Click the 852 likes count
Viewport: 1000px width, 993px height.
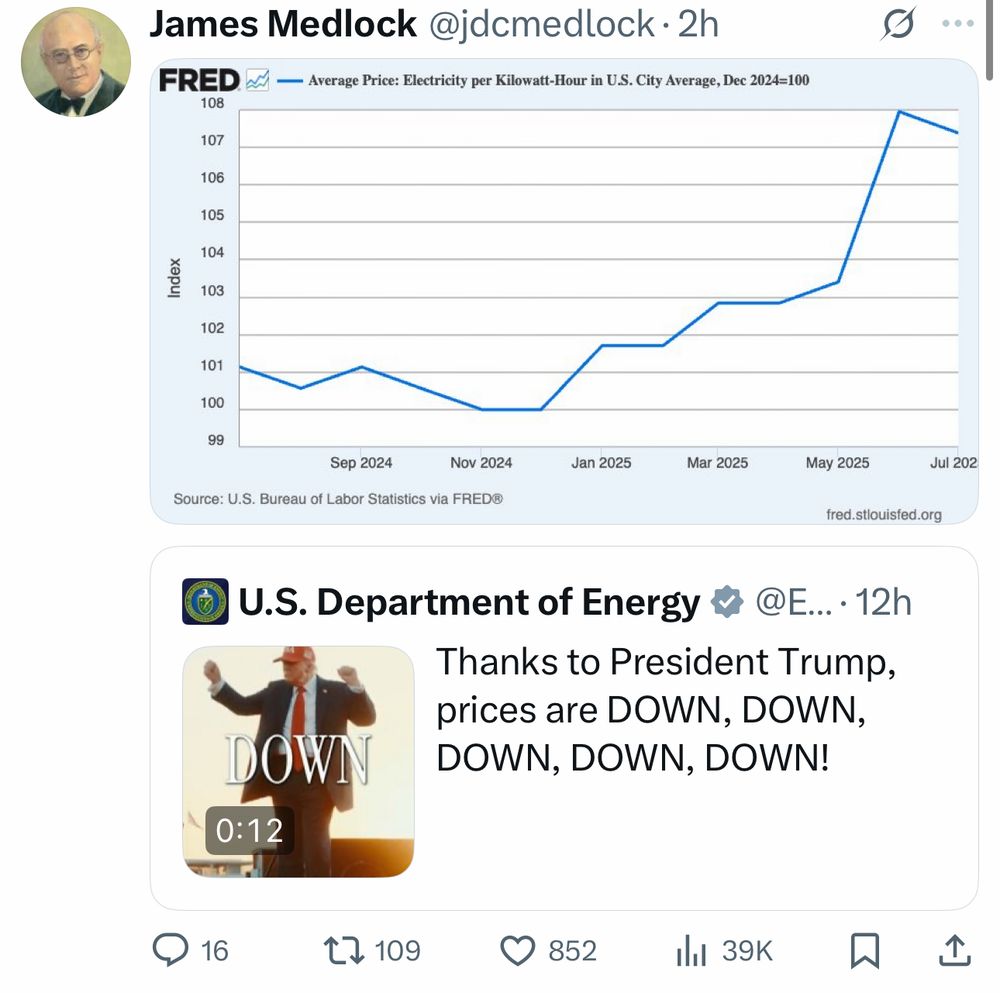pos(572,951)
